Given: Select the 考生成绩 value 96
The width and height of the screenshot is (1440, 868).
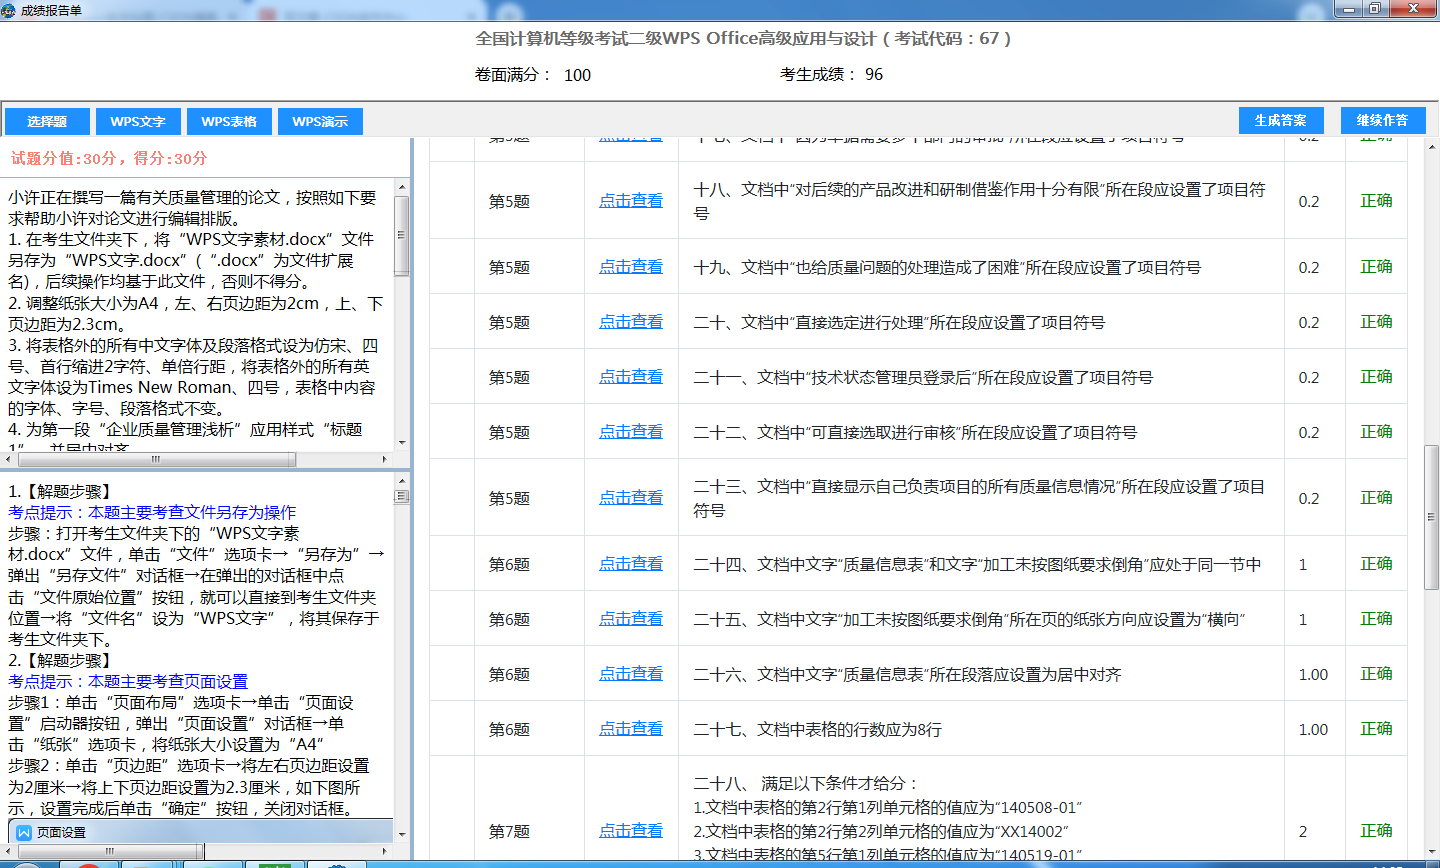Looking at the screenshot, I should pos(874,75).
